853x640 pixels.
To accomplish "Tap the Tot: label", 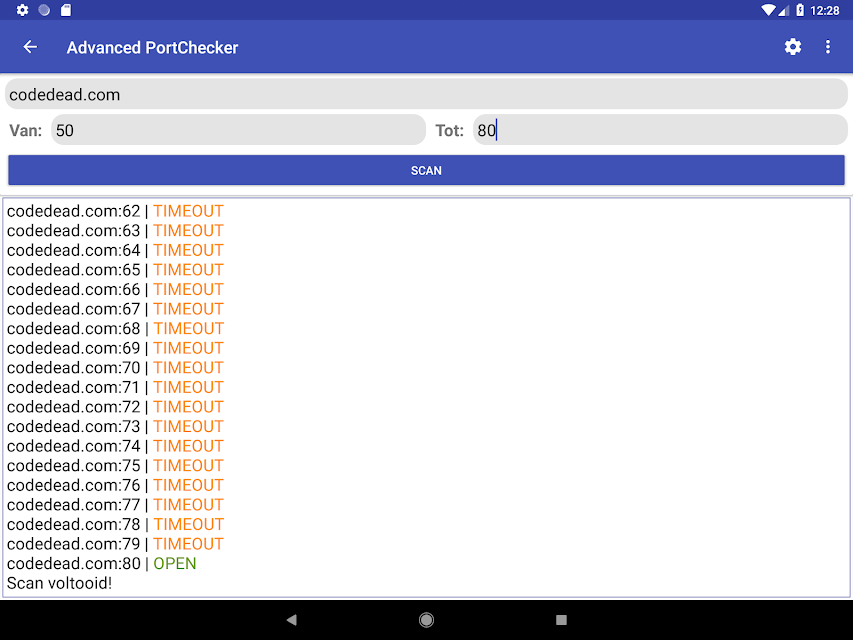I will (449, 131).
